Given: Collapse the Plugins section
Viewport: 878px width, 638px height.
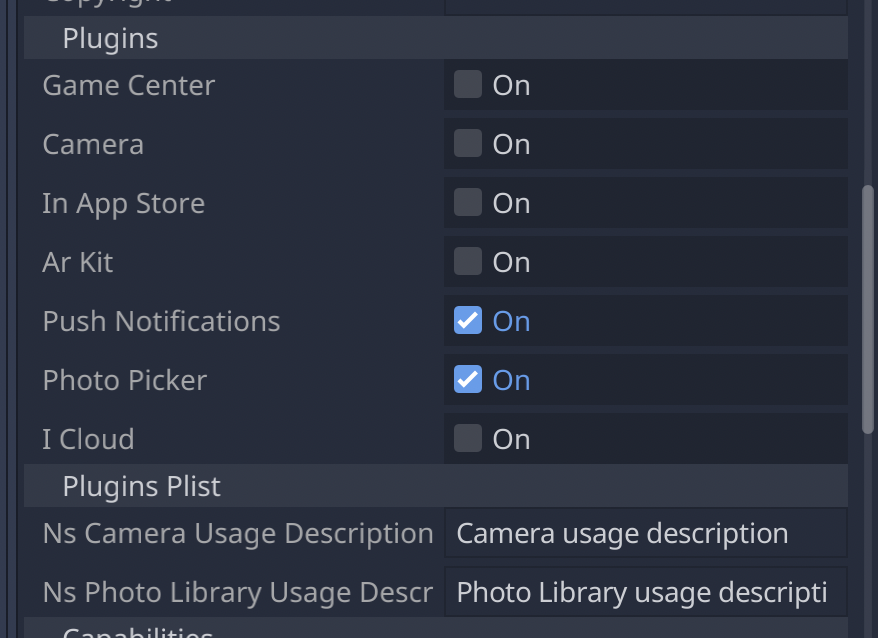Looking at the screenshot, I should 110,38.
